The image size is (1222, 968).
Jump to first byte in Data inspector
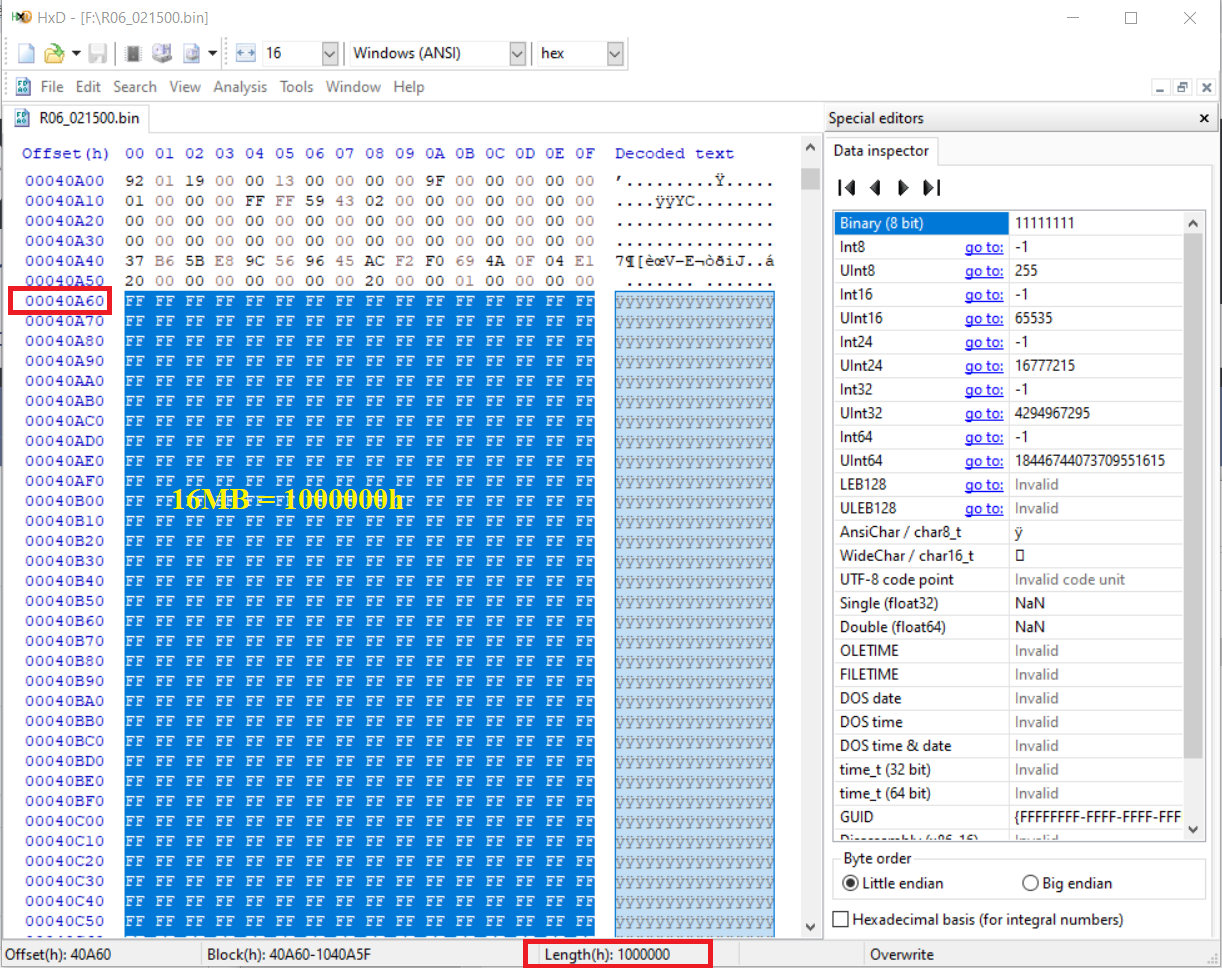pos(846,187)
